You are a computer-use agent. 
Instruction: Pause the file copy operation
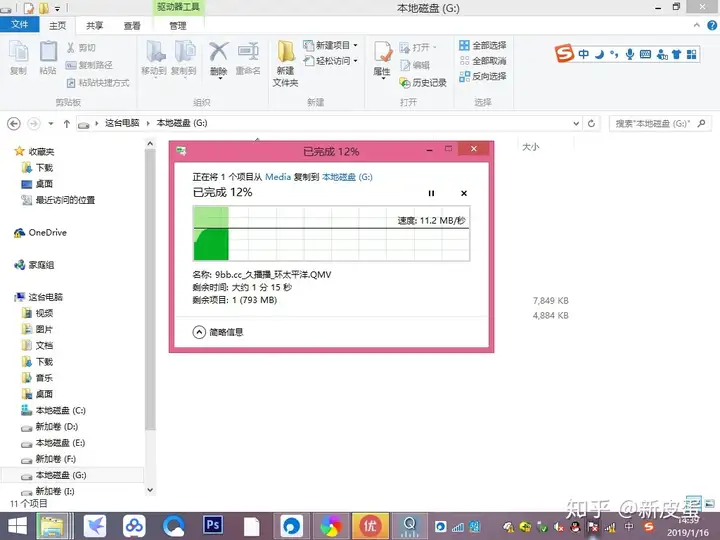[x=431, y=193]
